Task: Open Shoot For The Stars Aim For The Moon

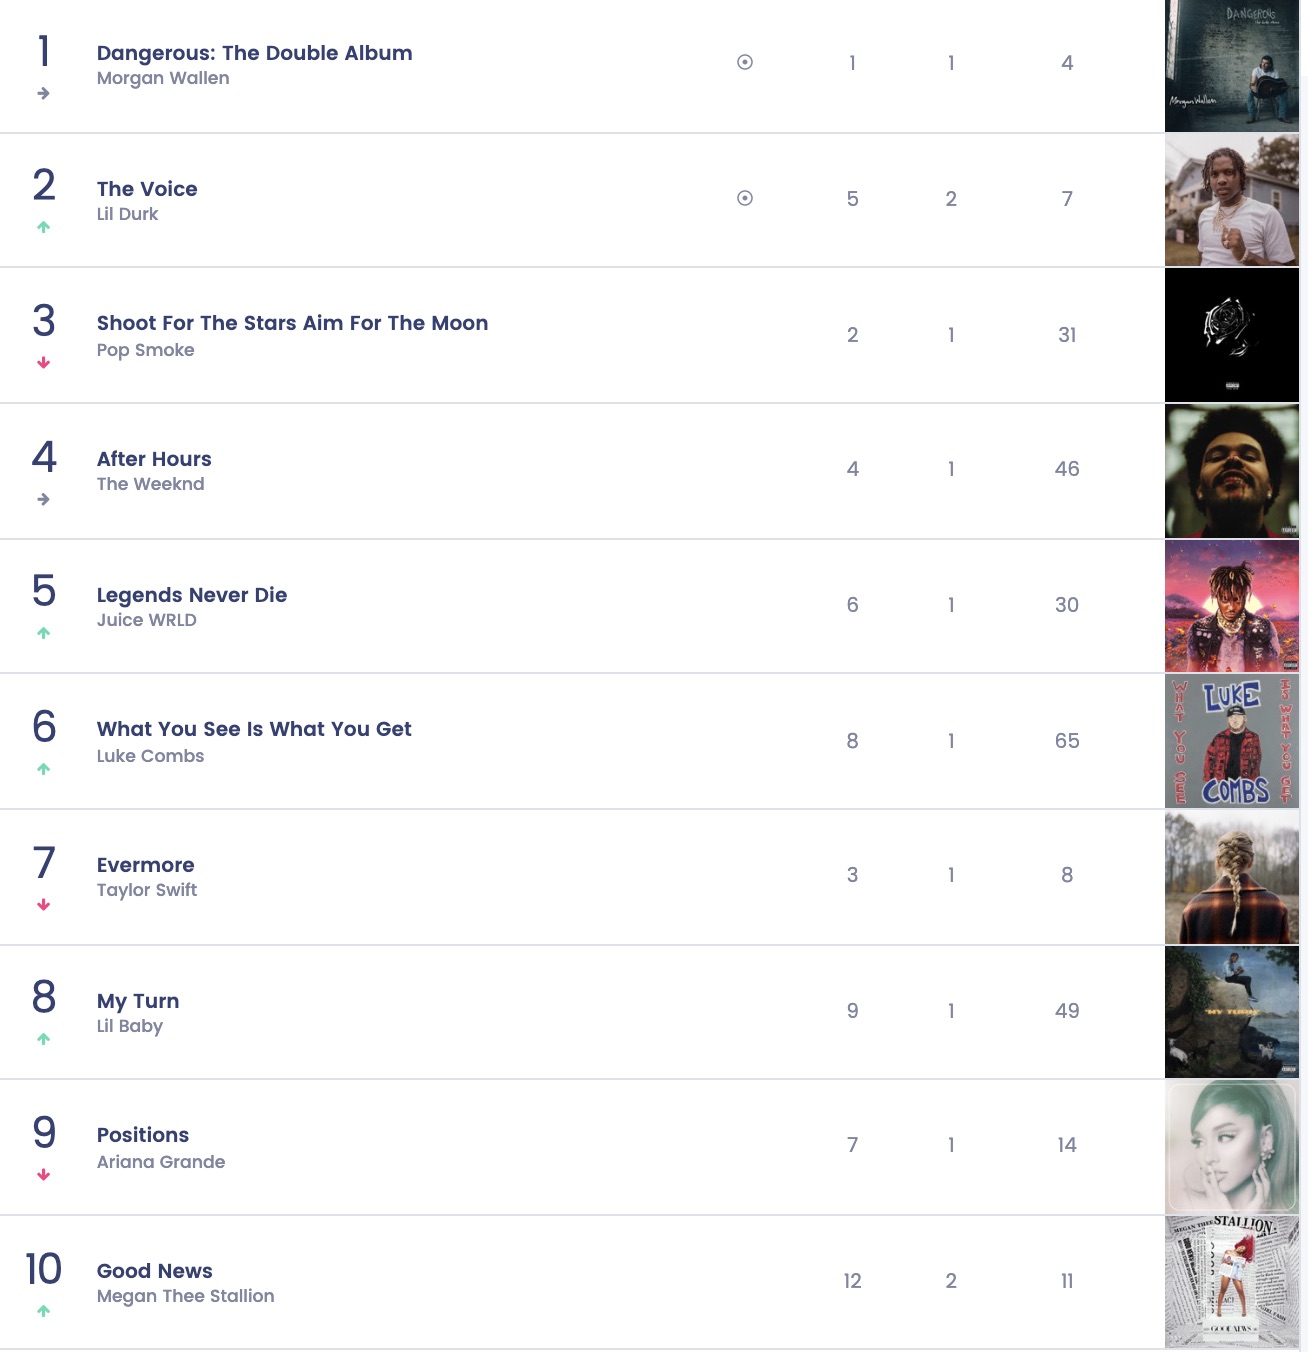Action: point(292,323)
